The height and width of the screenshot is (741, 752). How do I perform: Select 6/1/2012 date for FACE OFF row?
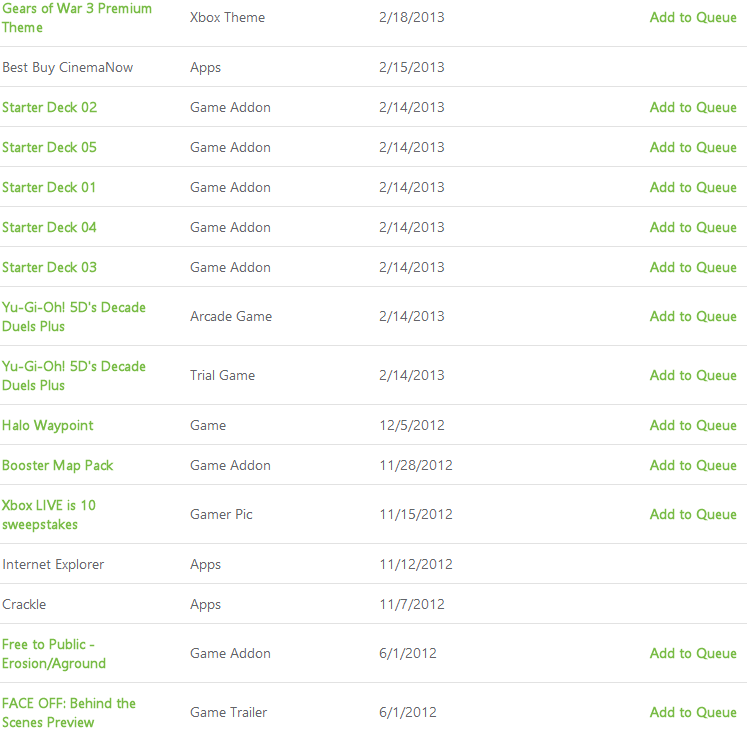coord(408,712)
